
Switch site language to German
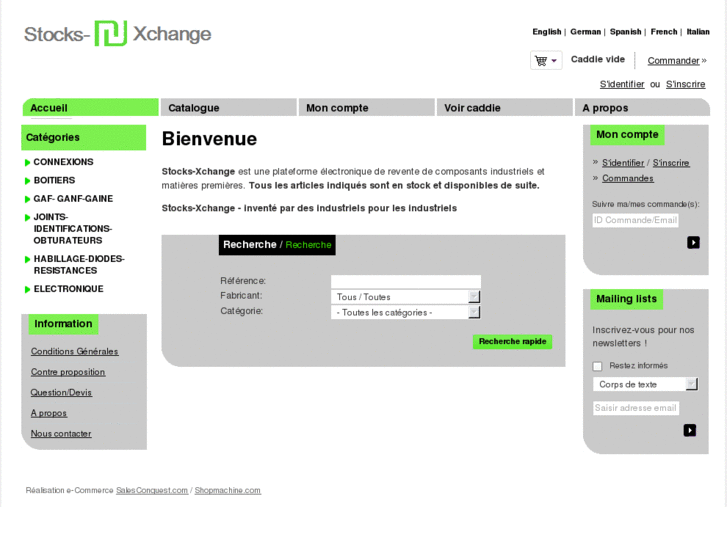586,32
